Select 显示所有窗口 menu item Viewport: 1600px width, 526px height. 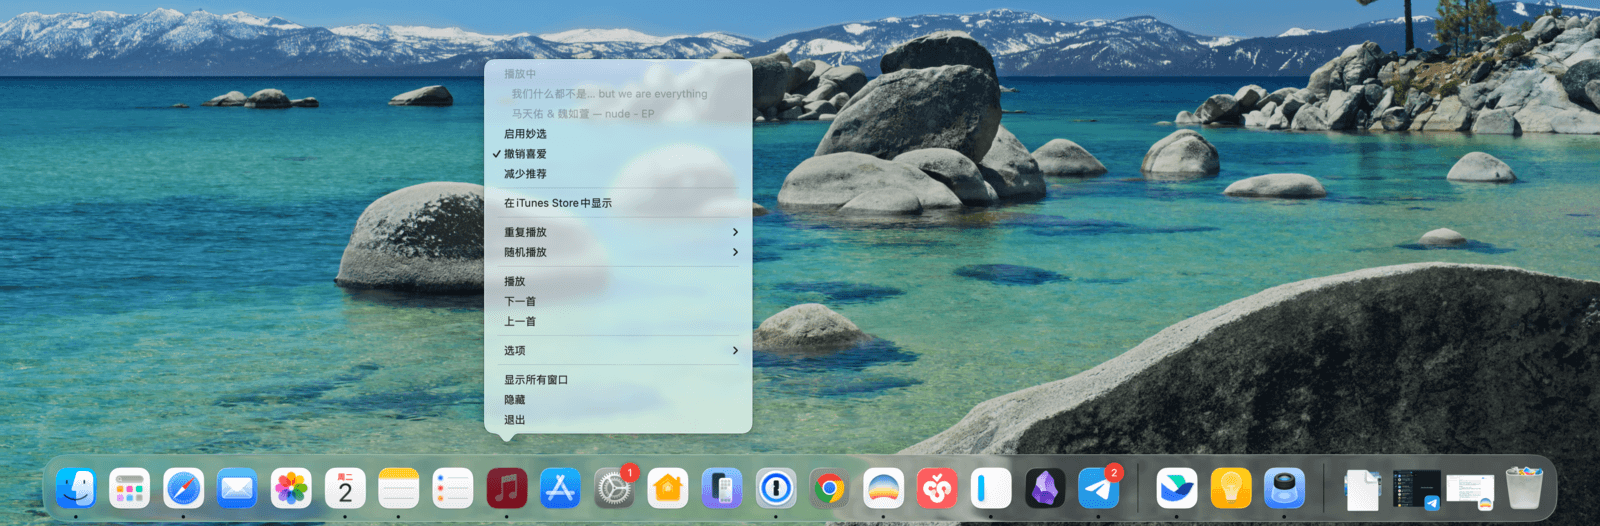(536, 380)
